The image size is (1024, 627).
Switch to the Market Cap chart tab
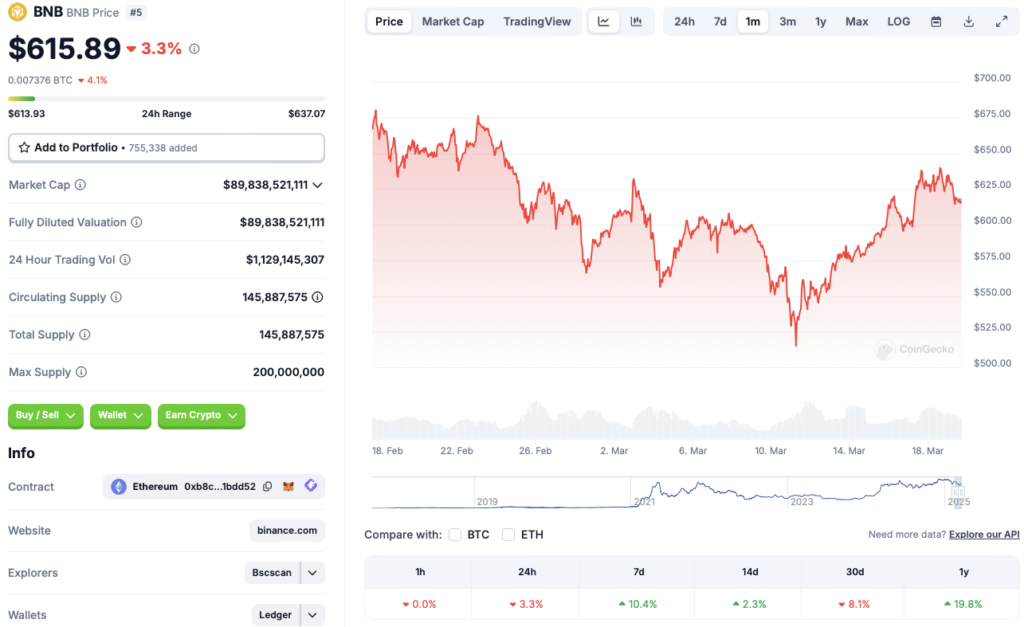(x=452, y=21)
